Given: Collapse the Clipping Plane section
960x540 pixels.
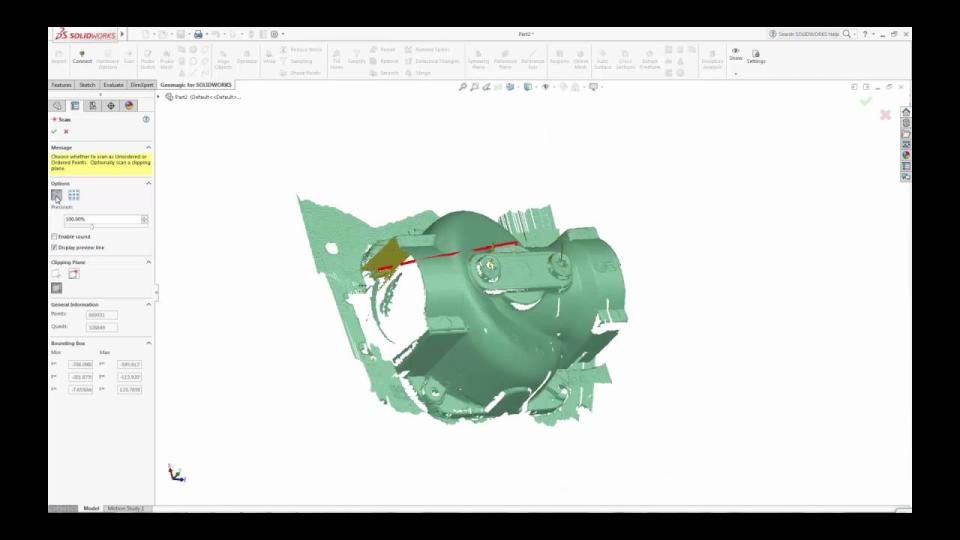Looking at the screenshot, I should pyautogui.click(x=148, y=262).
